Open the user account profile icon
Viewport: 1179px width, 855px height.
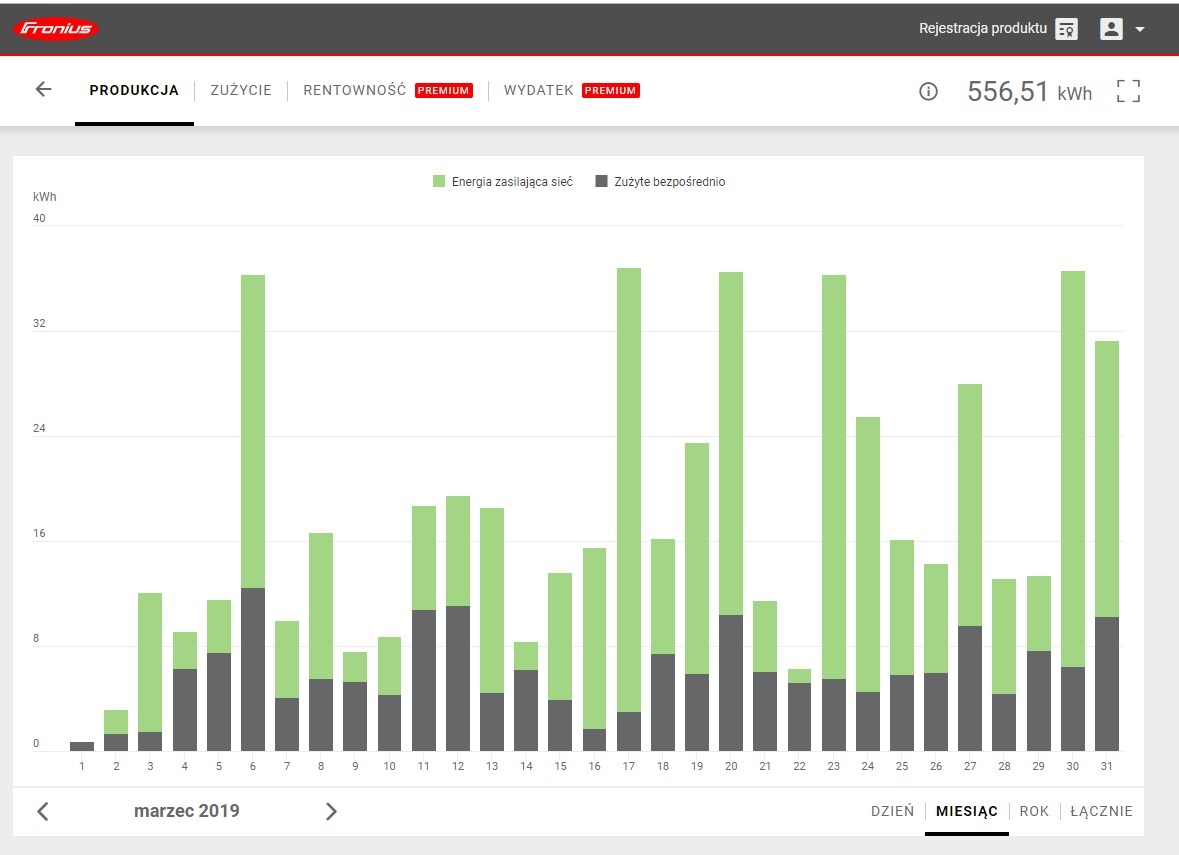1111,29
